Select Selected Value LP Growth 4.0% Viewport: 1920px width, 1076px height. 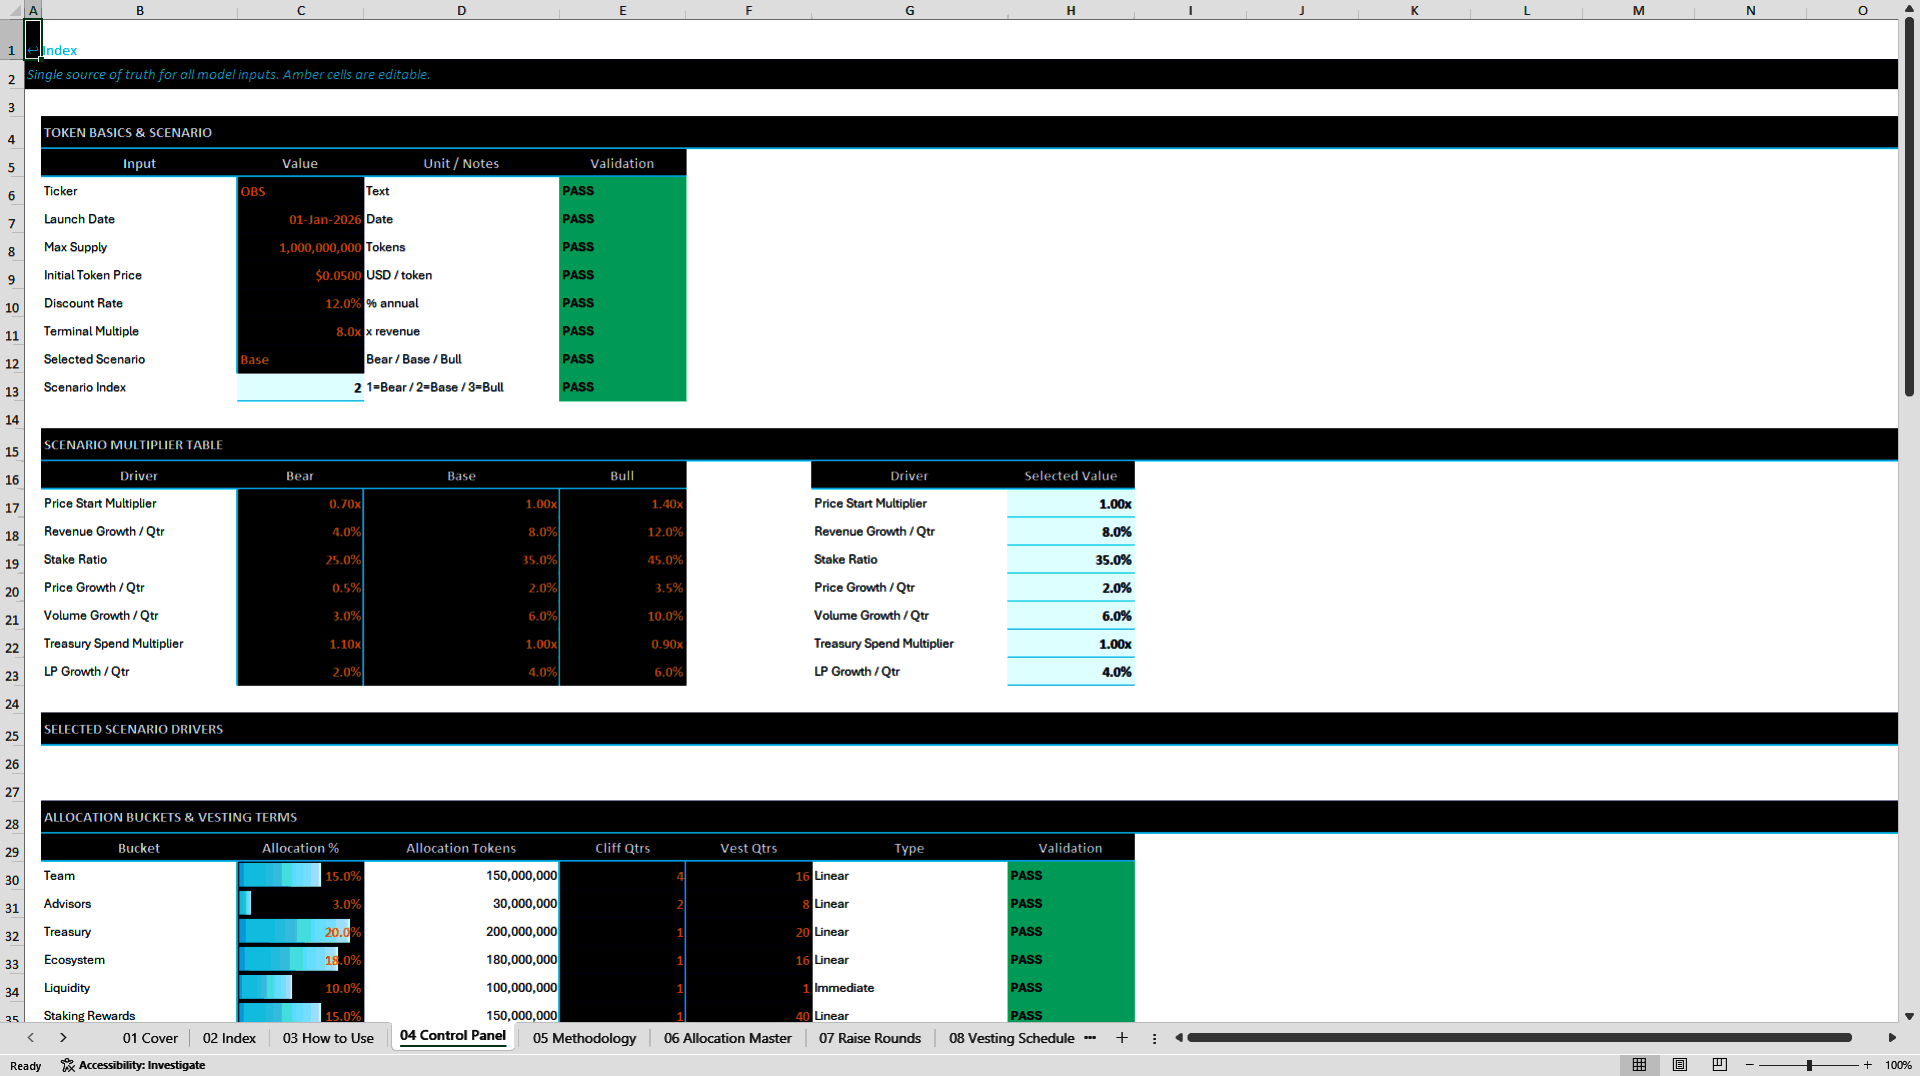(1070, 672)
